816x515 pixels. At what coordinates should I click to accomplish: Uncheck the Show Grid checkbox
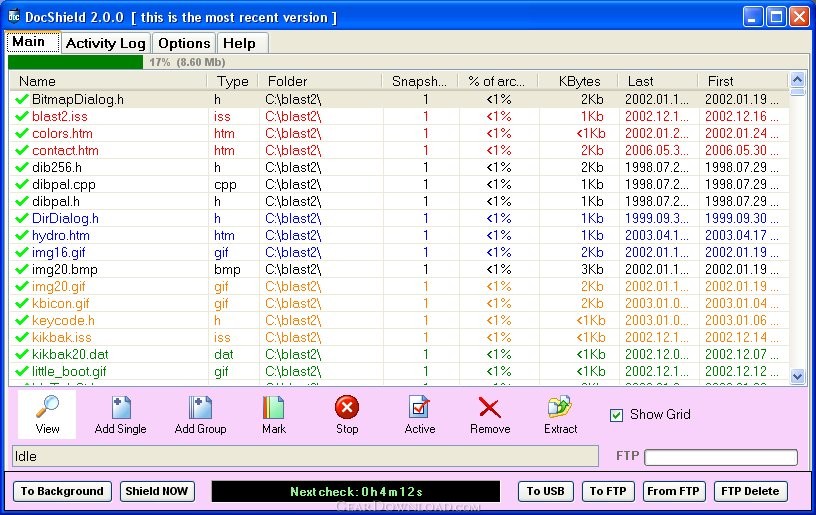[616, 415]
